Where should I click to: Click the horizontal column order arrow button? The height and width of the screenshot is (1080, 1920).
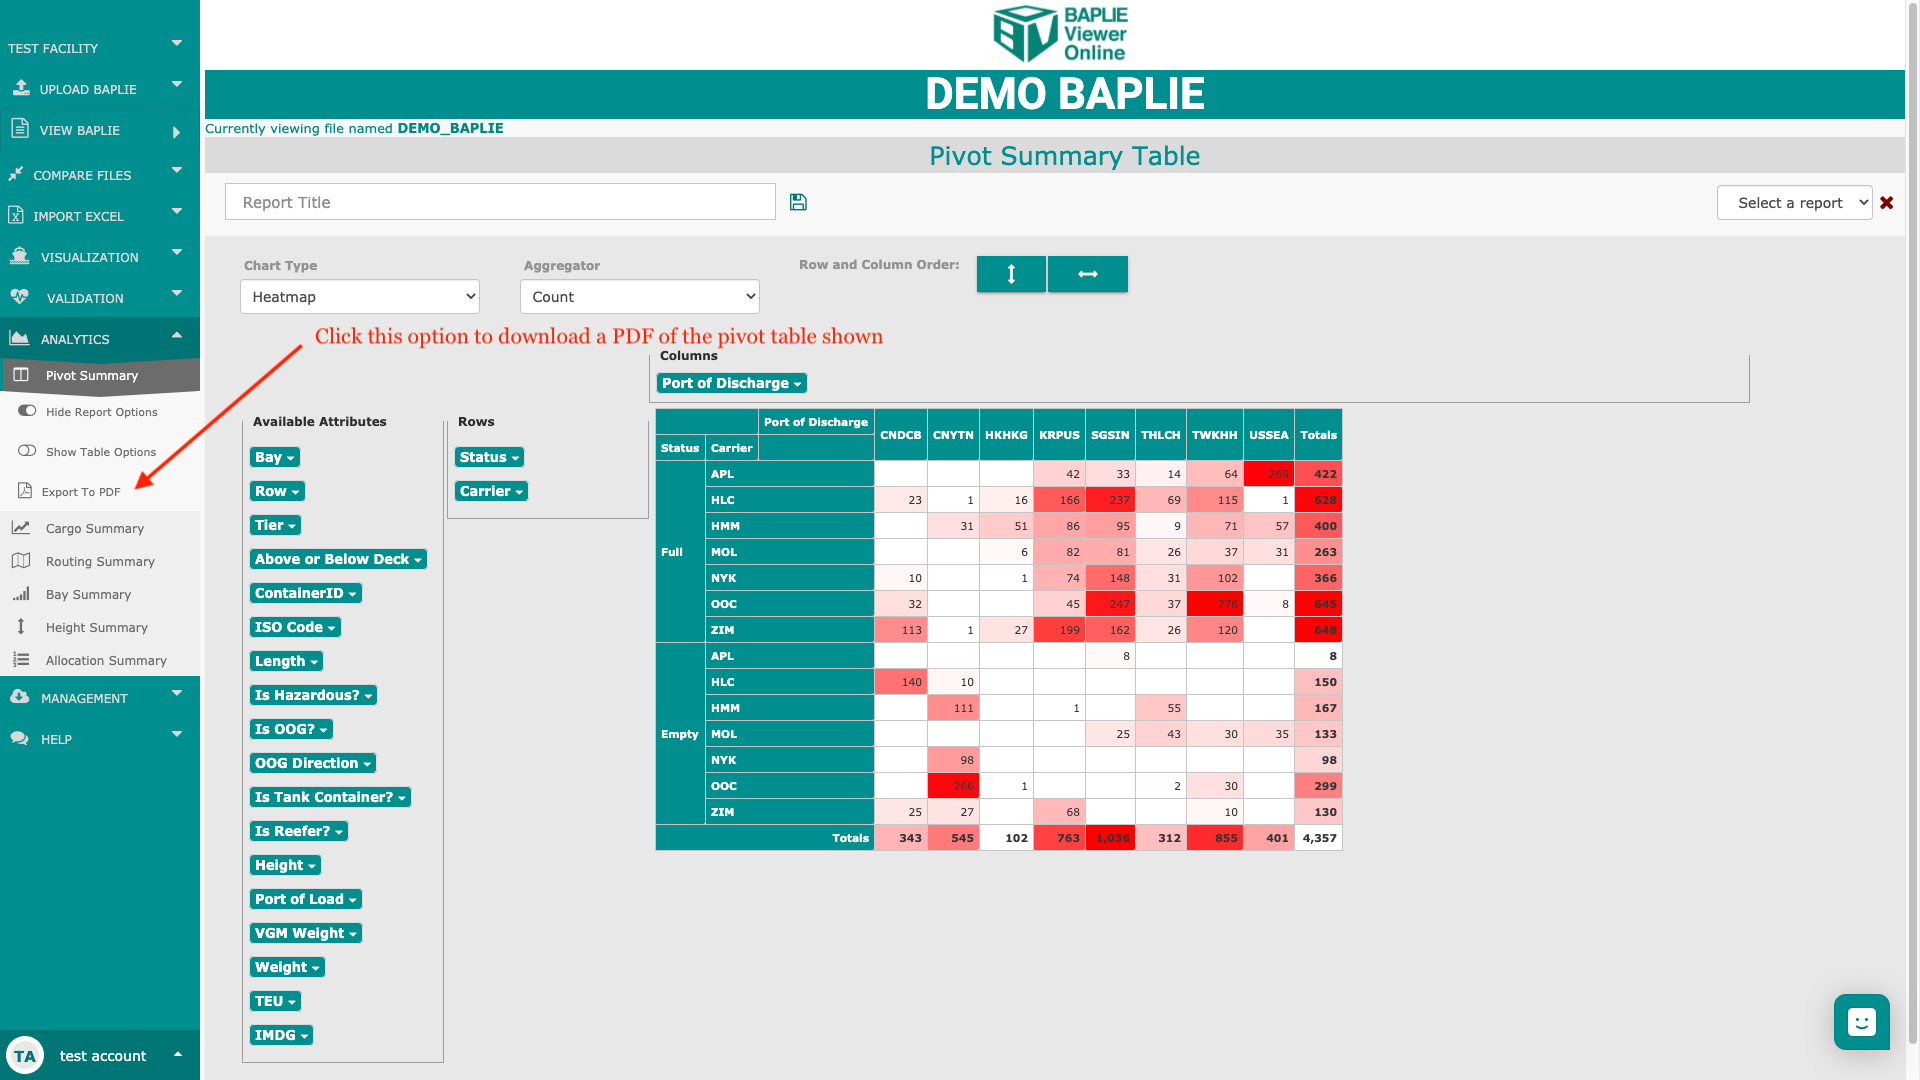tap(1088, 274)
